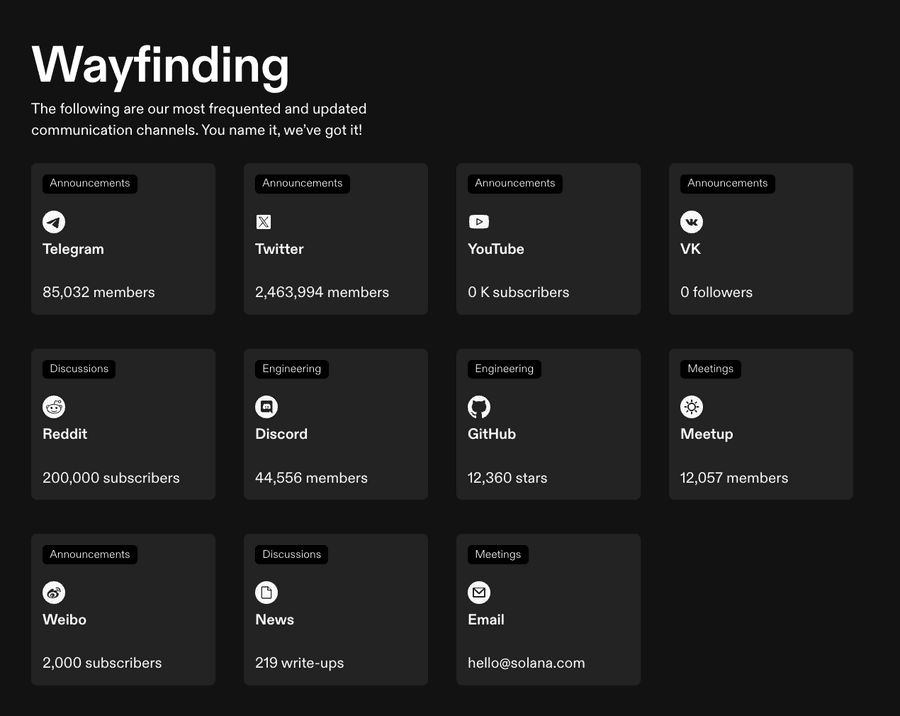Click the News document icon
The image size is (900, 716).
(266, 593)
